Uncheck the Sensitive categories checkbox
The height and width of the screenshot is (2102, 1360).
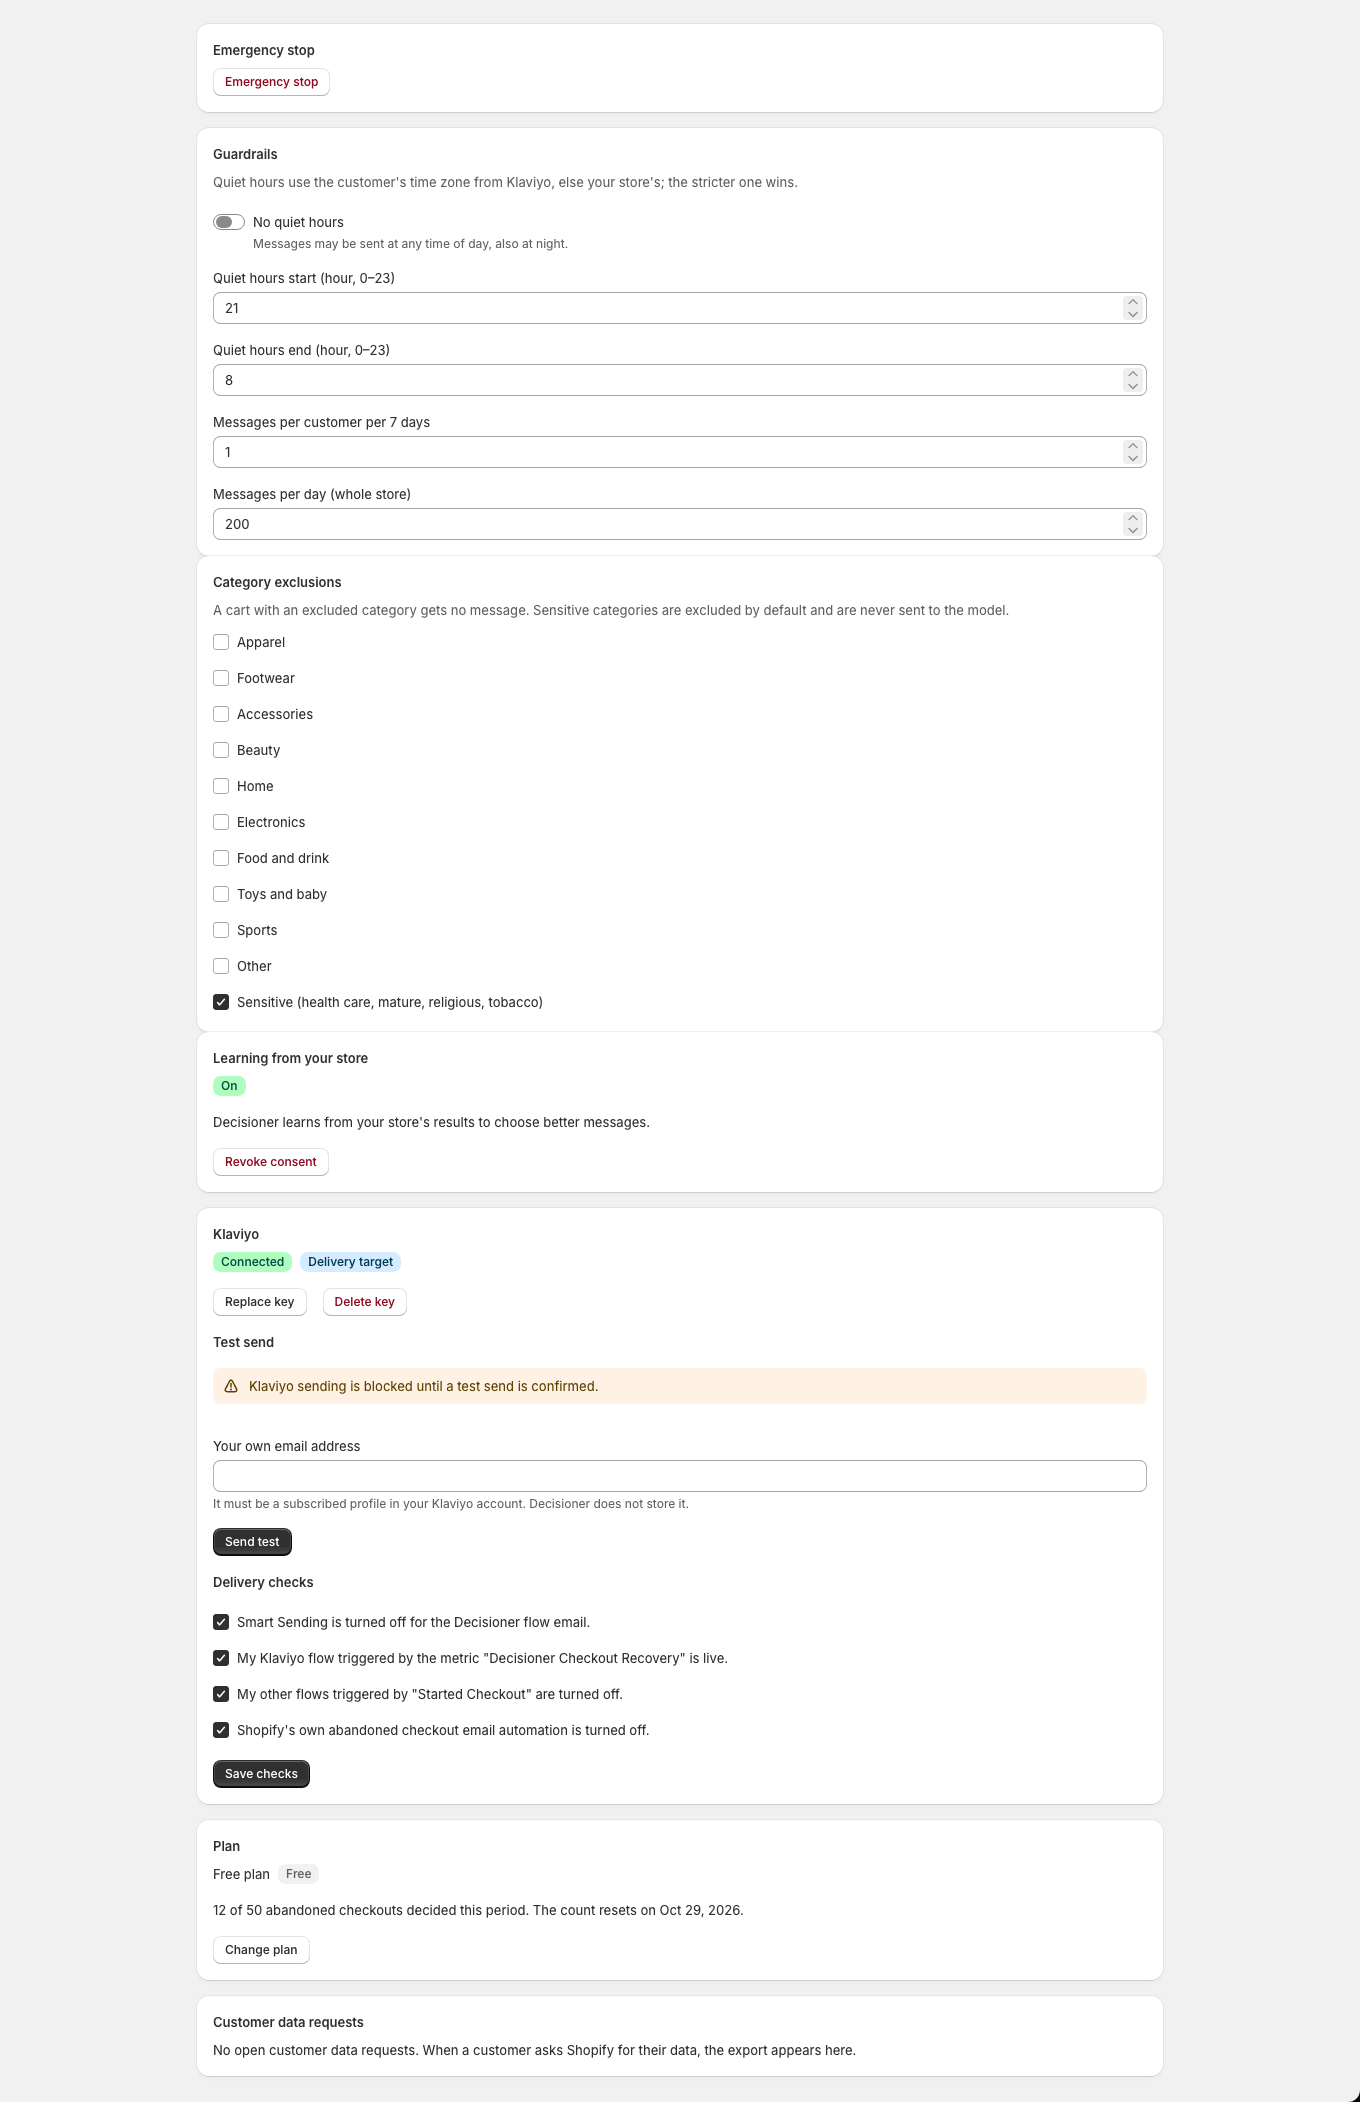(x=221, y=1002)
